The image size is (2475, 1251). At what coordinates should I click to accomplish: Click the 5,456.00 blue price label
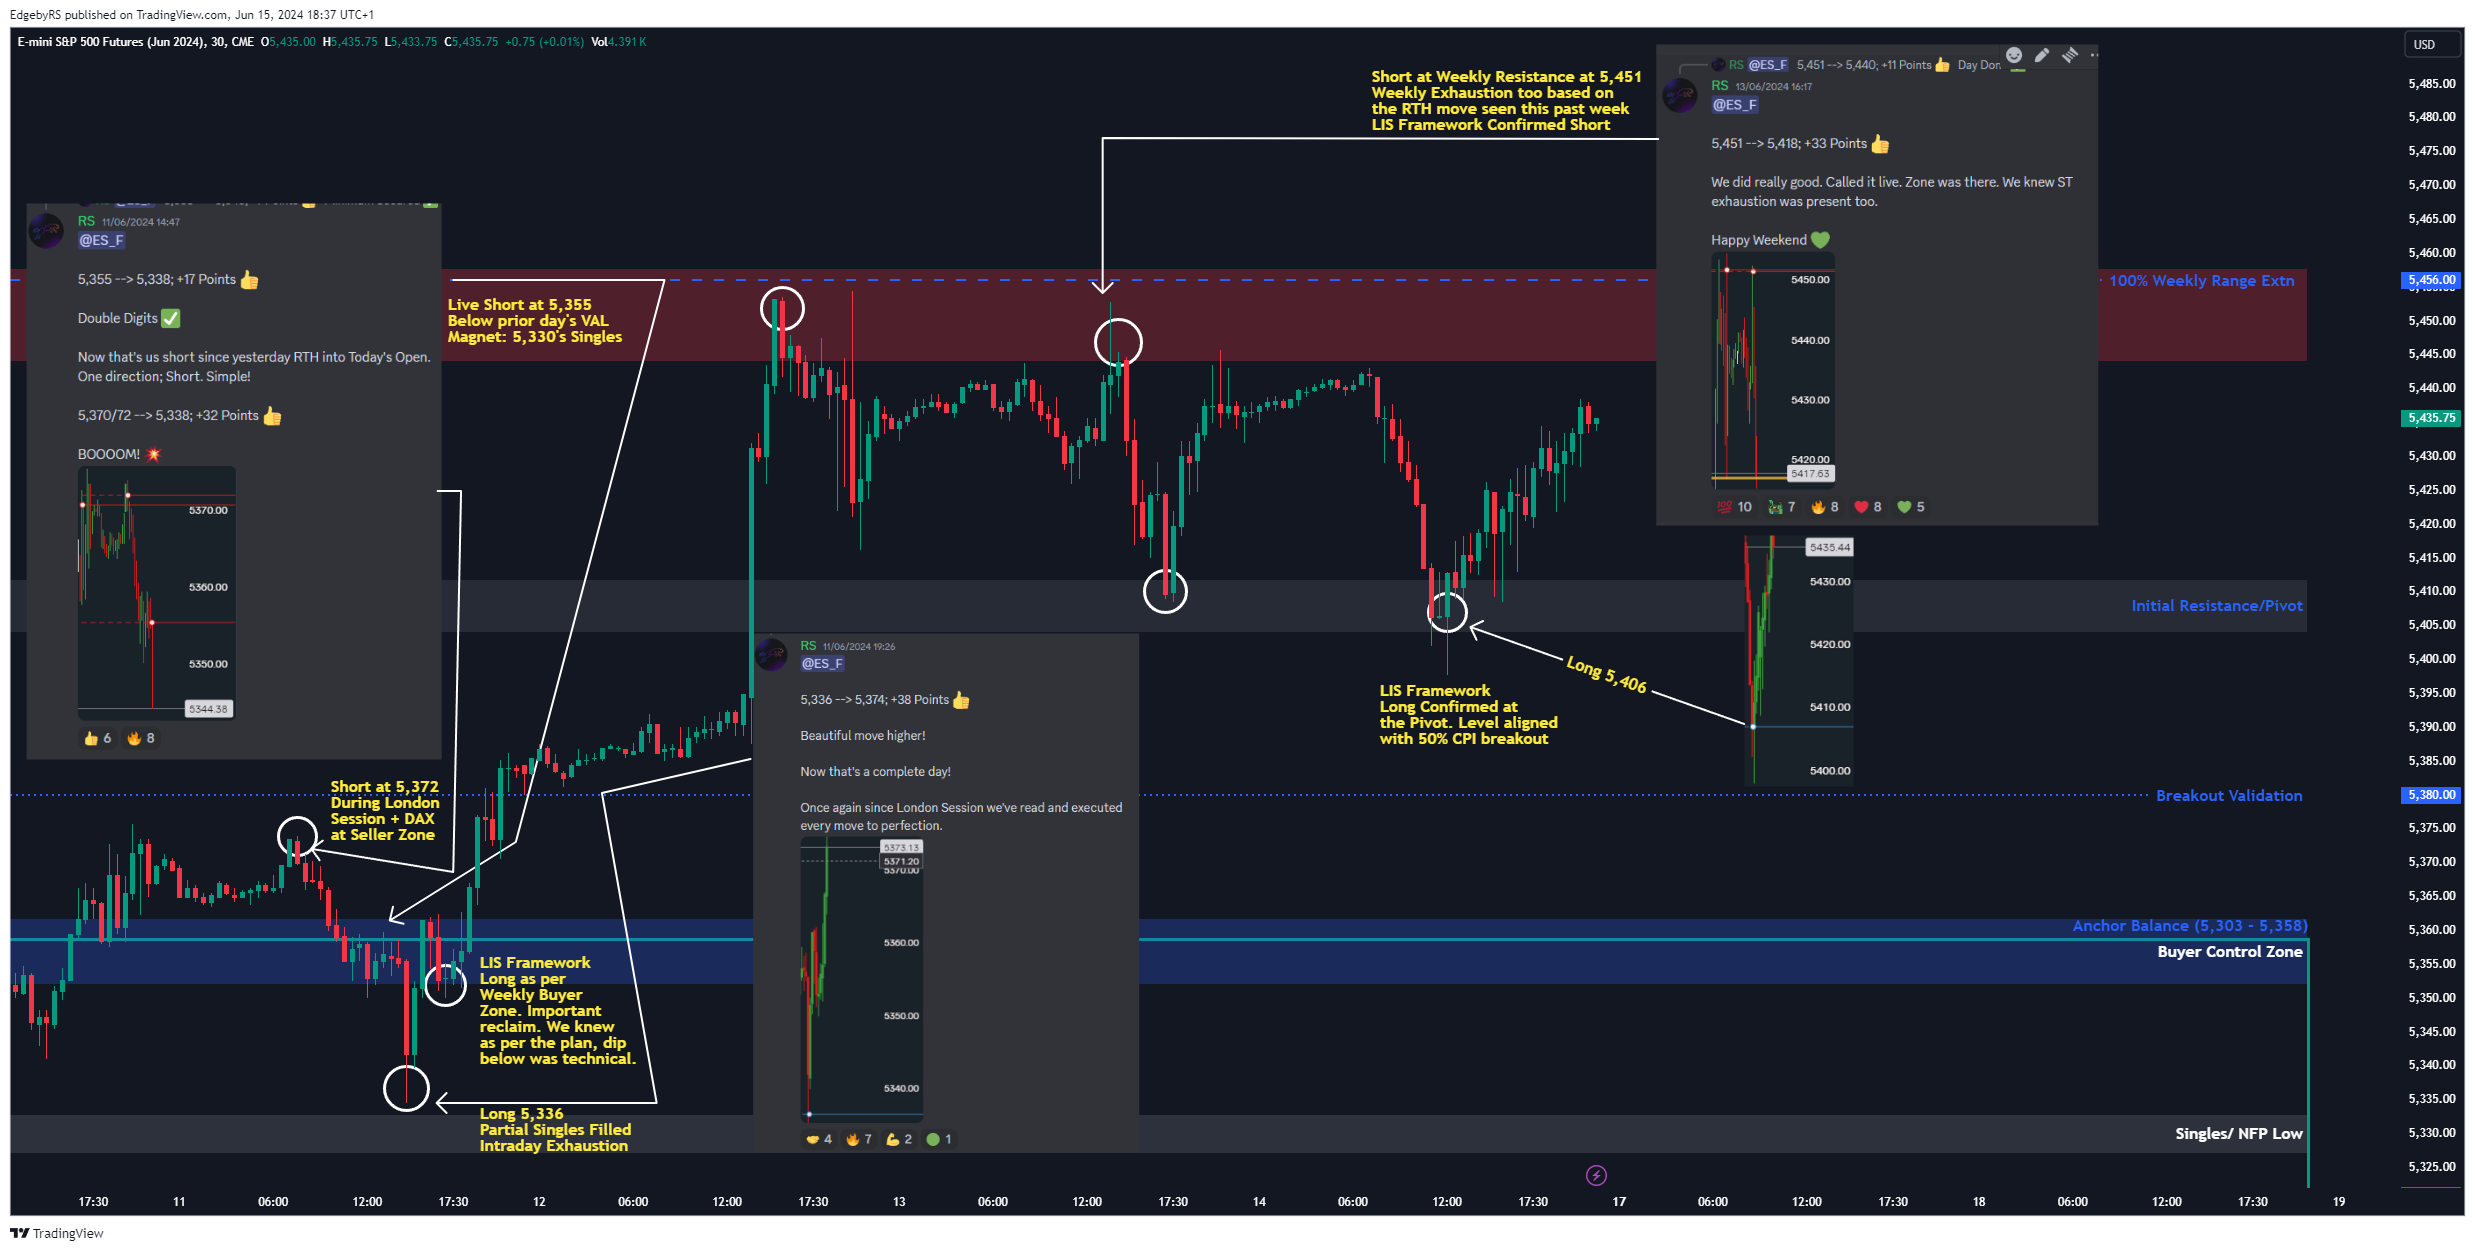point(2430,280)
